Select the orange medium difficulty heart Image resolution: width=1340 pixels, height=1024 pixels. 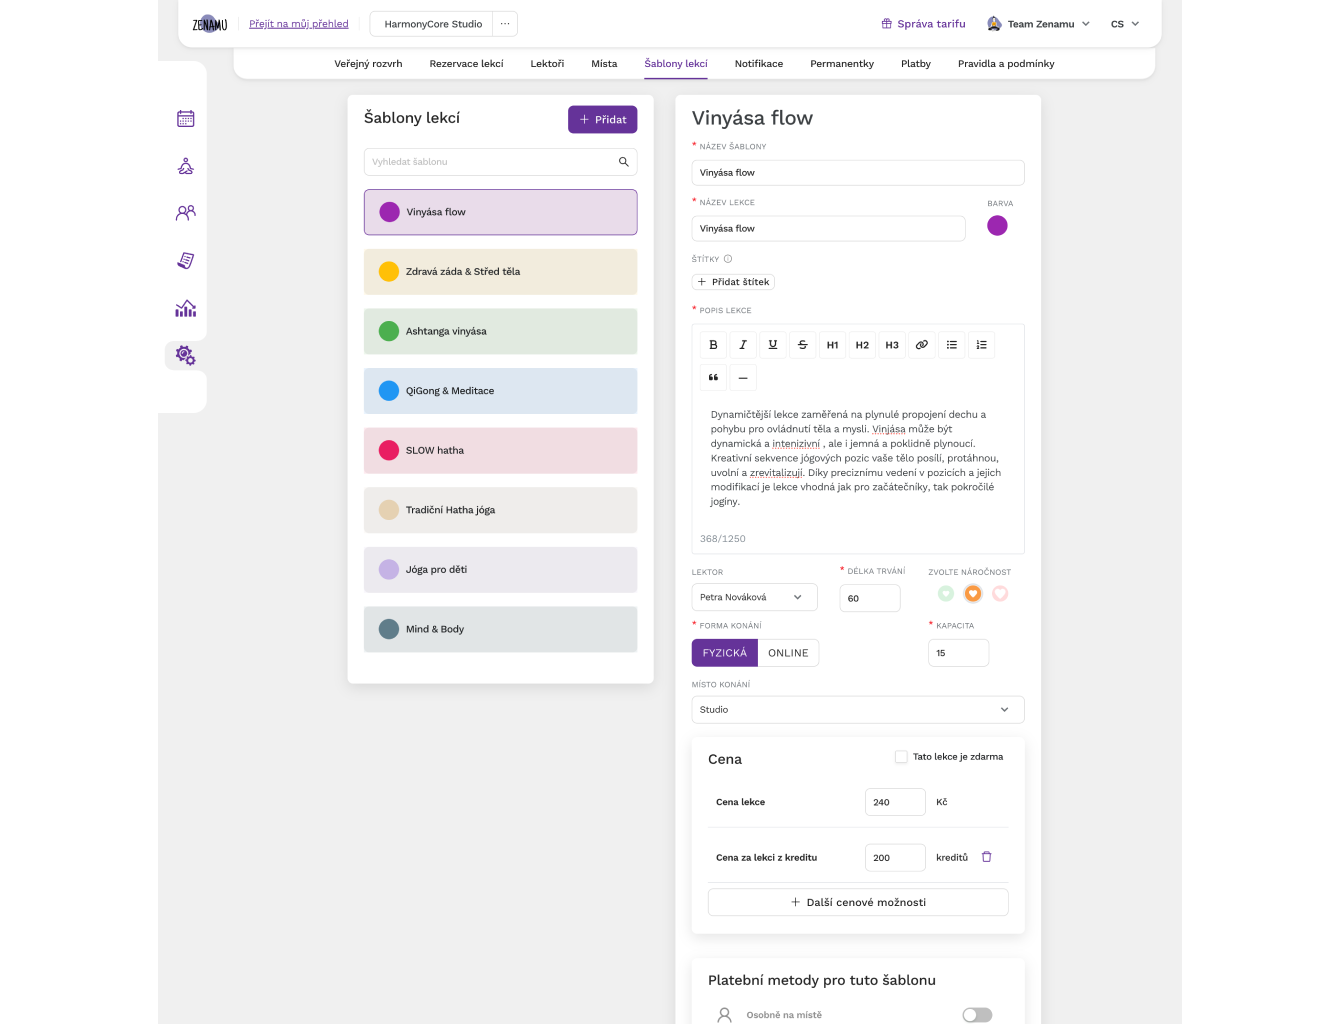pyautogui.click(x=973, y=594)
